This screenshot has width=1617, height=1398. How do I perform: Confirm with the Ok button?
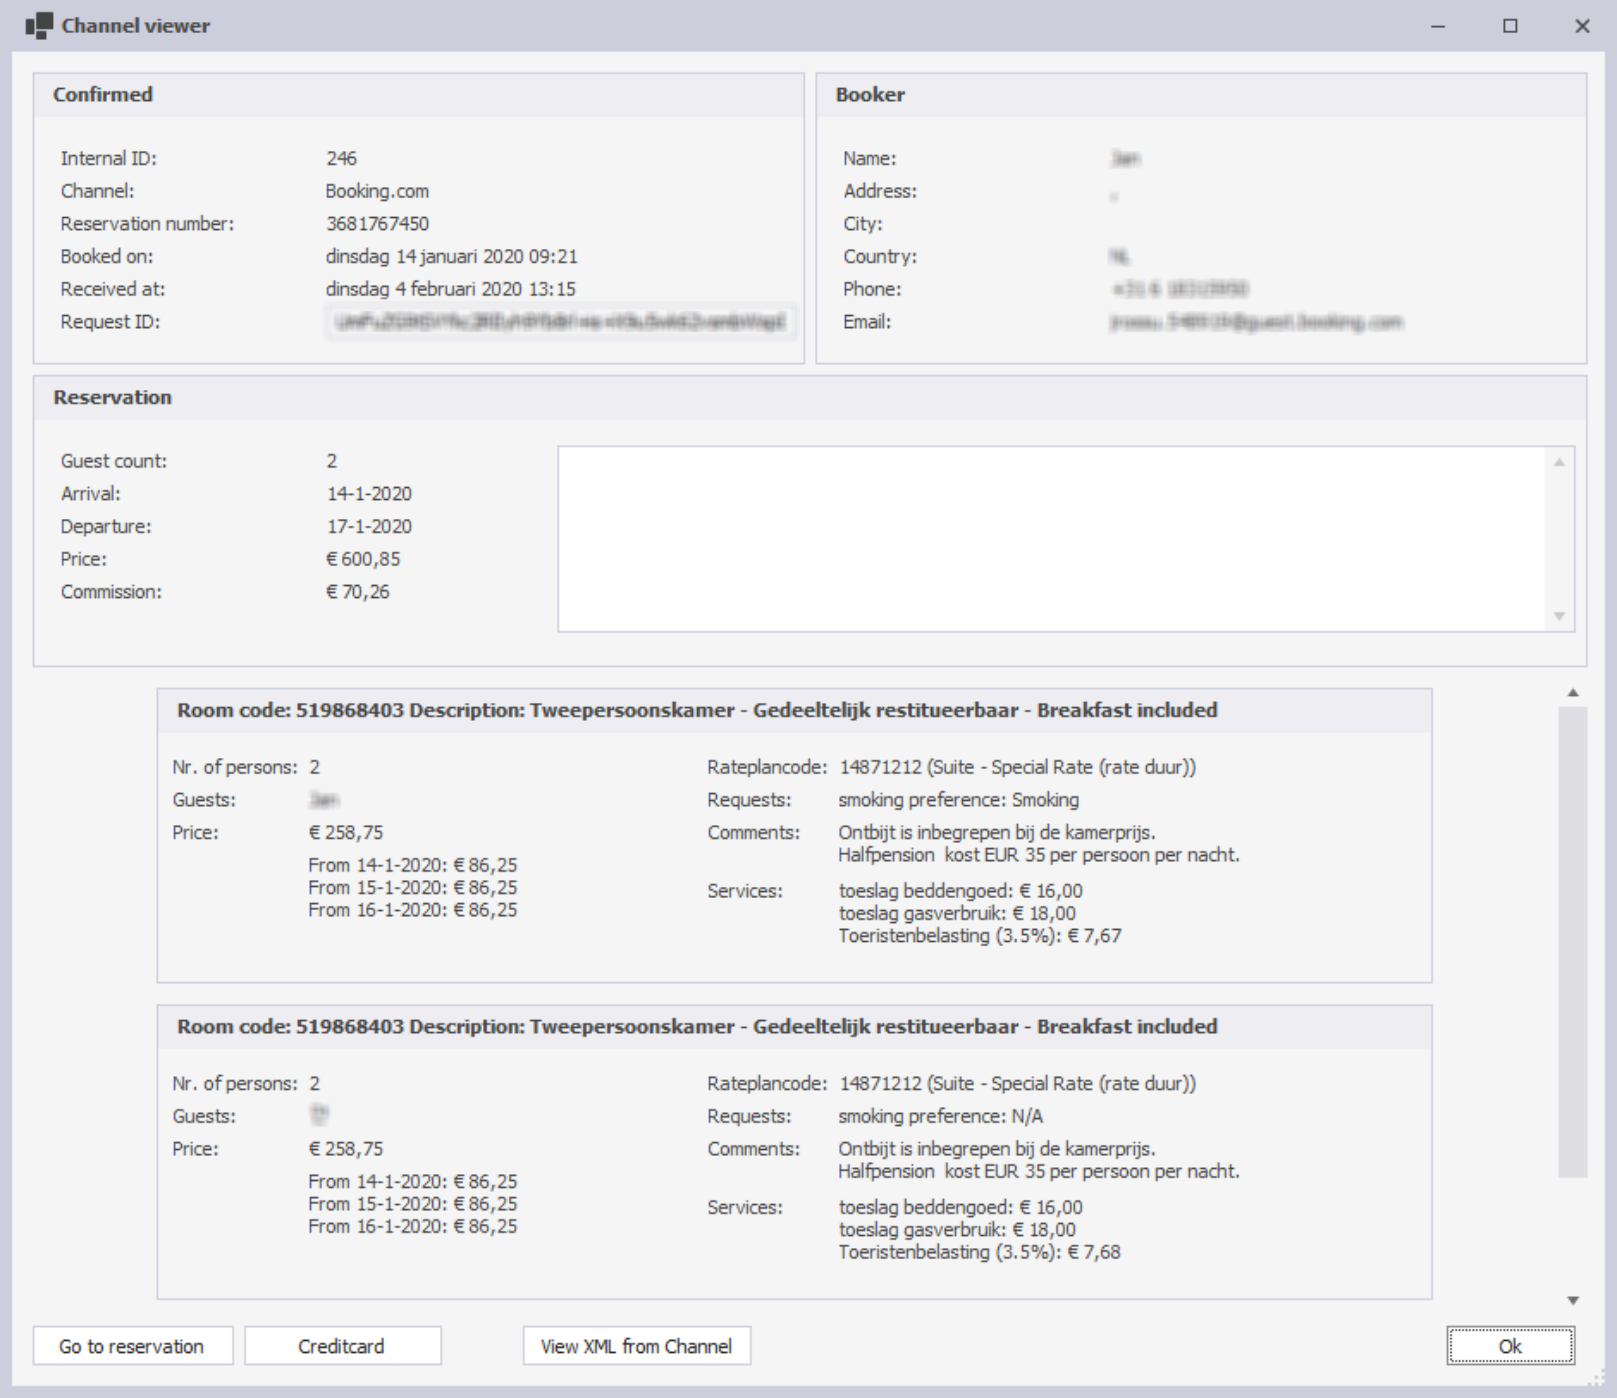[1510, 1346]
